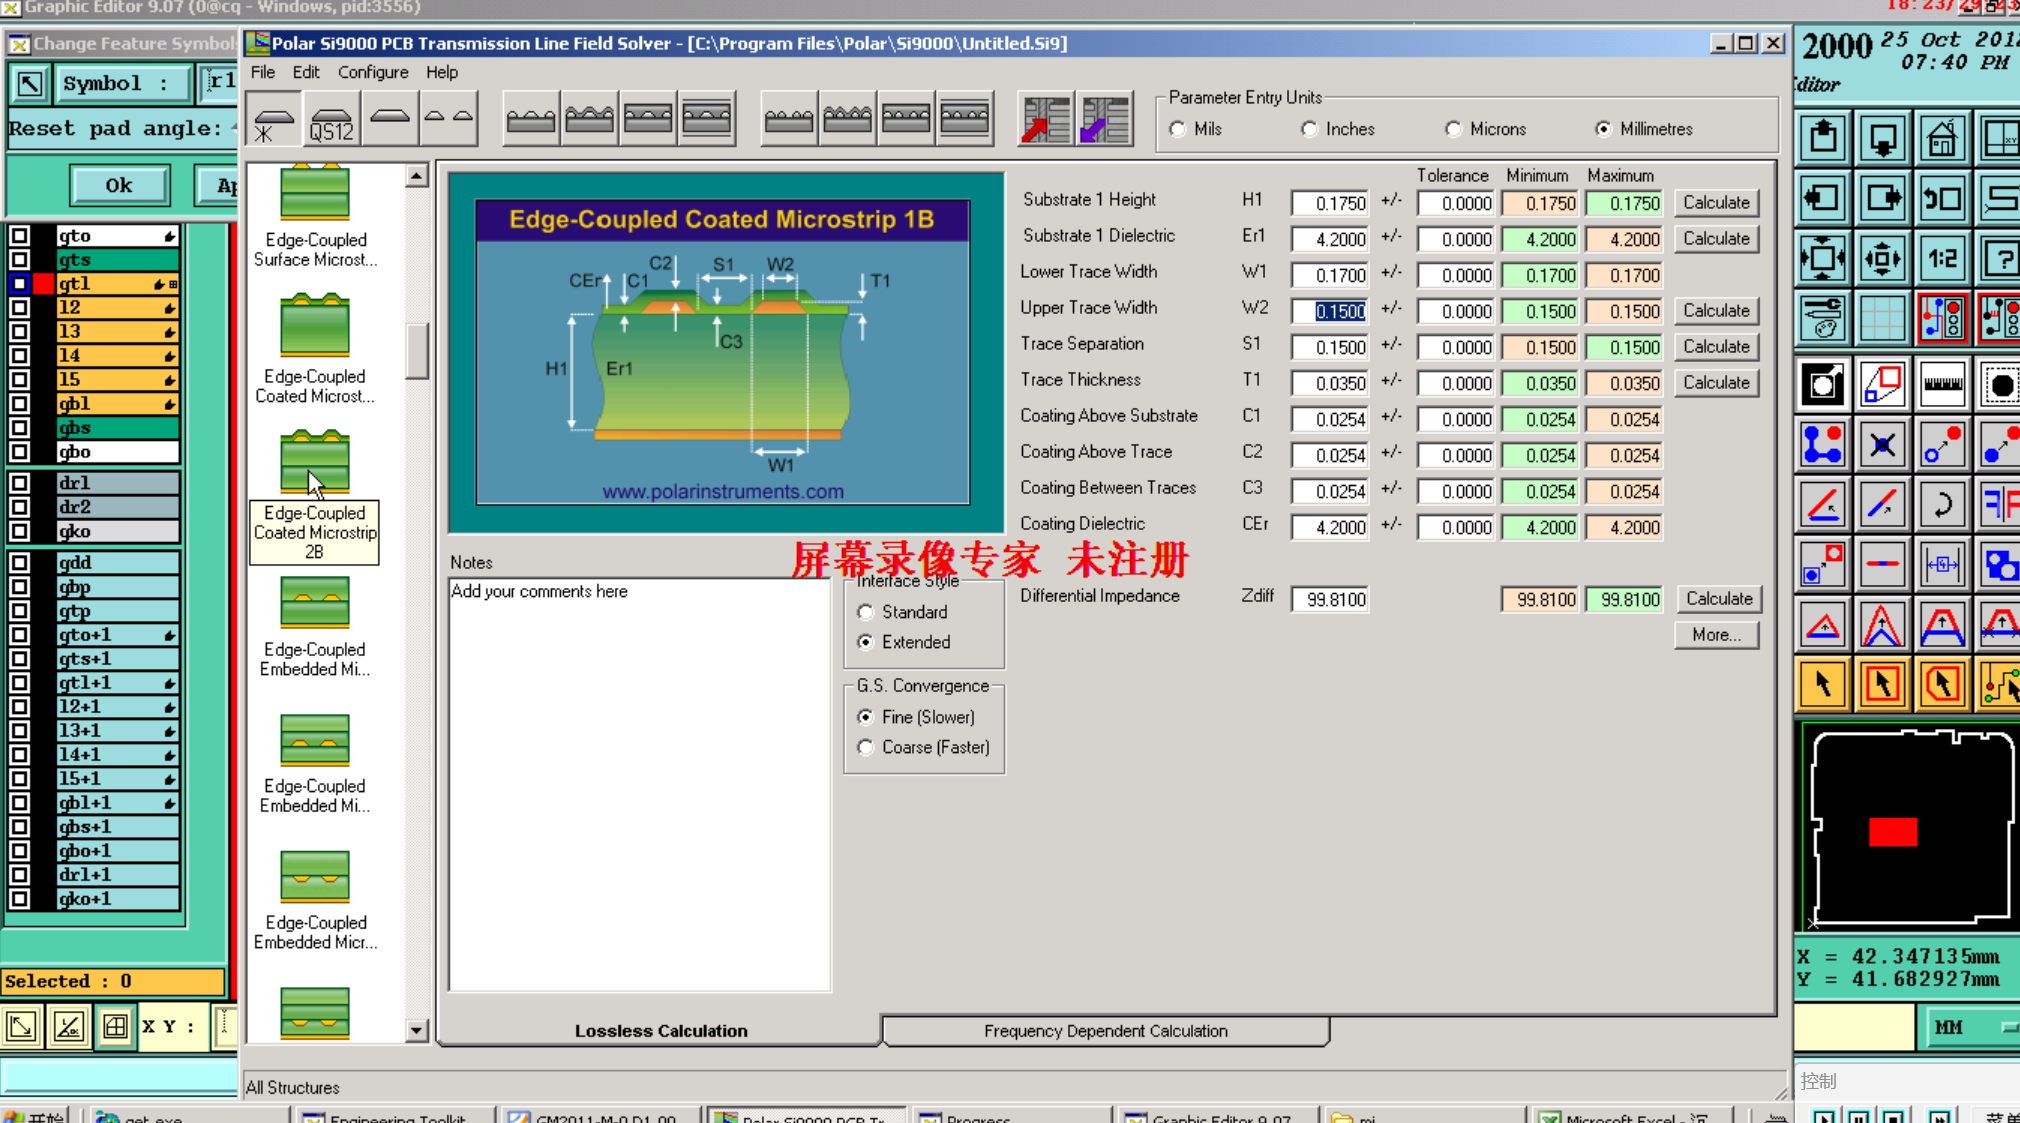Click Calculate for Substrate 1 Dielectric
This screenshot has width=2020, height=1123.
[x=1716, y=238]
